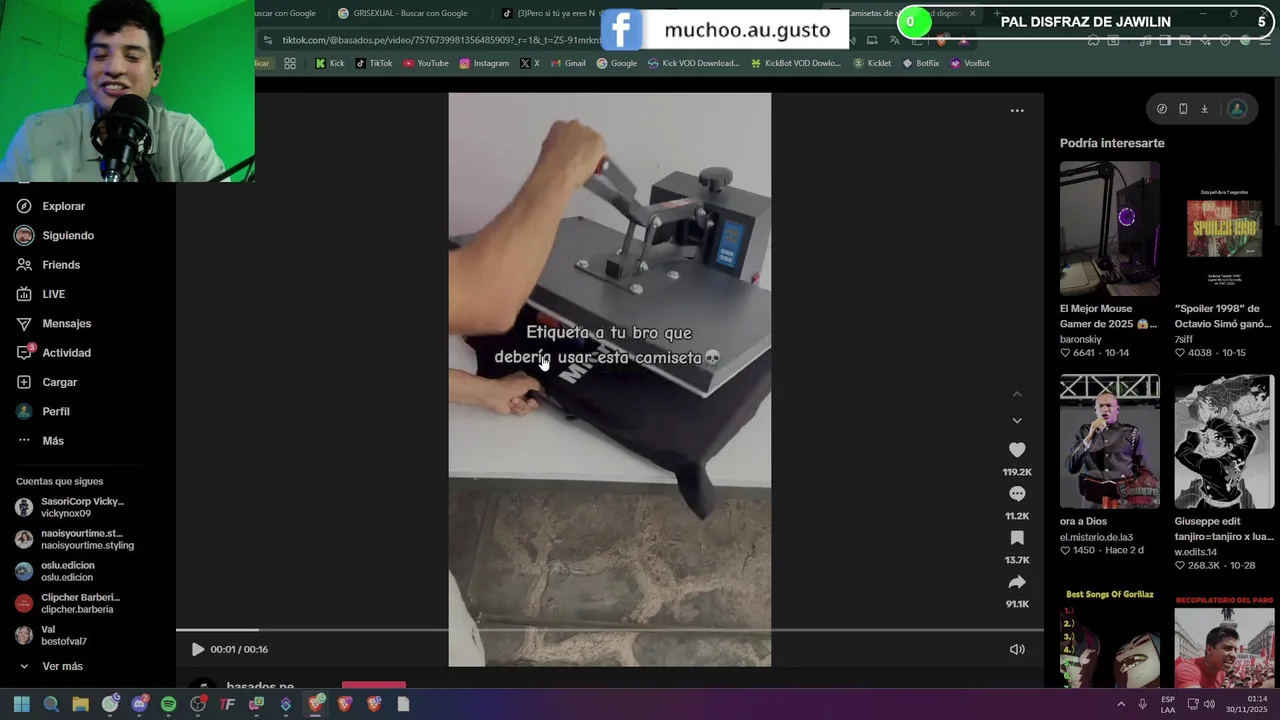Viewport: 1280px width, 720px height.
Task: Open the three-dots video options menu
Action: point(1017,110)
